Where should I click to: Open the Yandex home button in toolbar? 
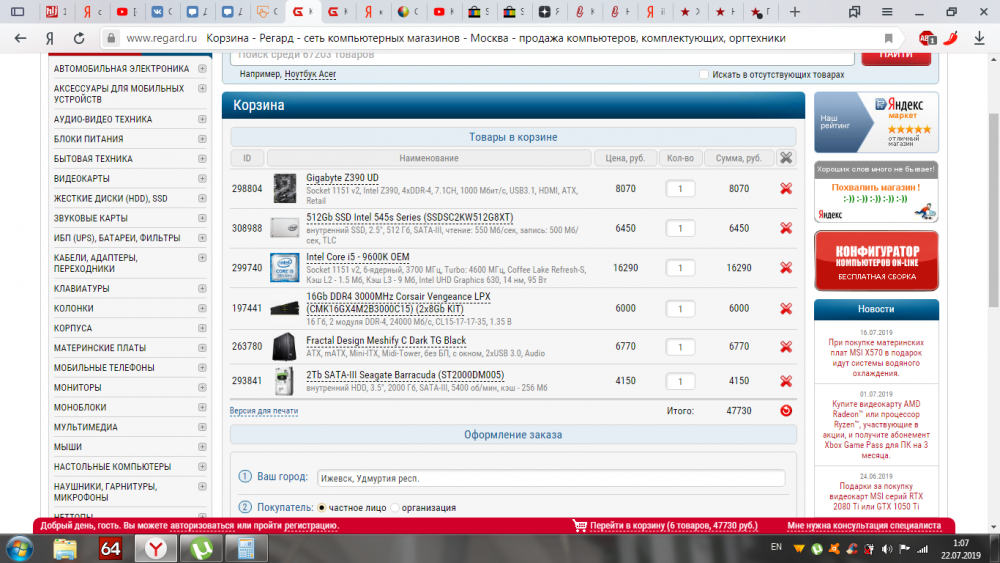(x=49, y=38)
